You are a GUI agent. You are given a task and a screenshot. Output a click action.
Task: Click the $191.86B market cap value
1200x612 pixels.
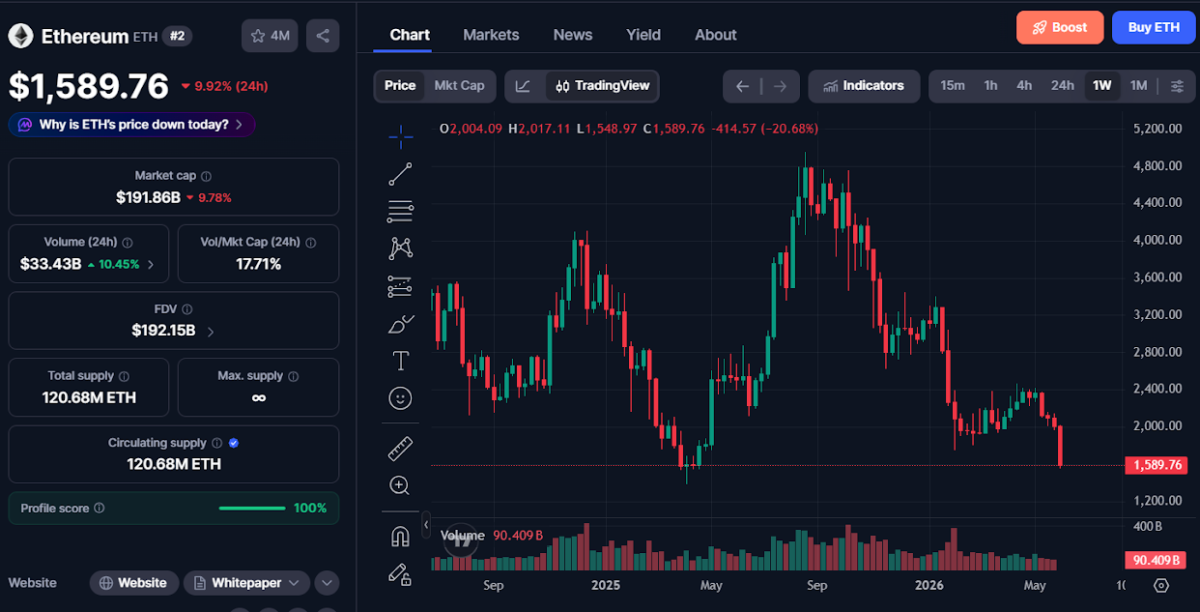[148, 198]
